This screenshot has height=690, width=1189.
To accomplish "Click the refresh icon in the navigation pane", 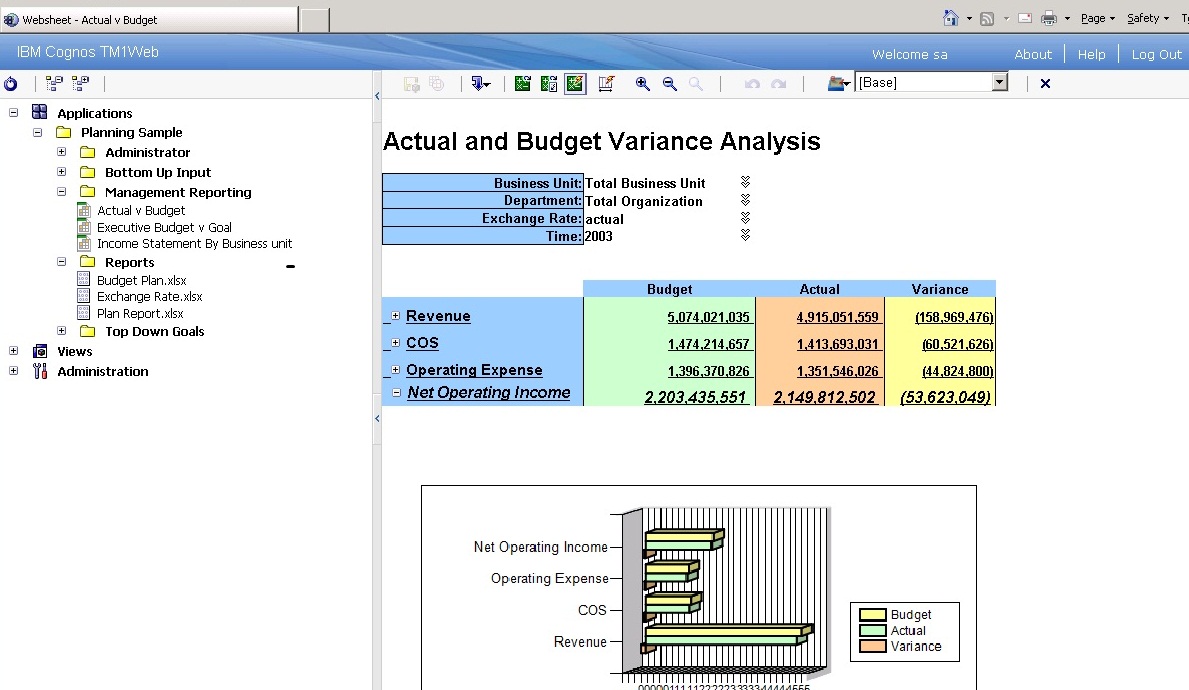I will (x=11, y=83).
